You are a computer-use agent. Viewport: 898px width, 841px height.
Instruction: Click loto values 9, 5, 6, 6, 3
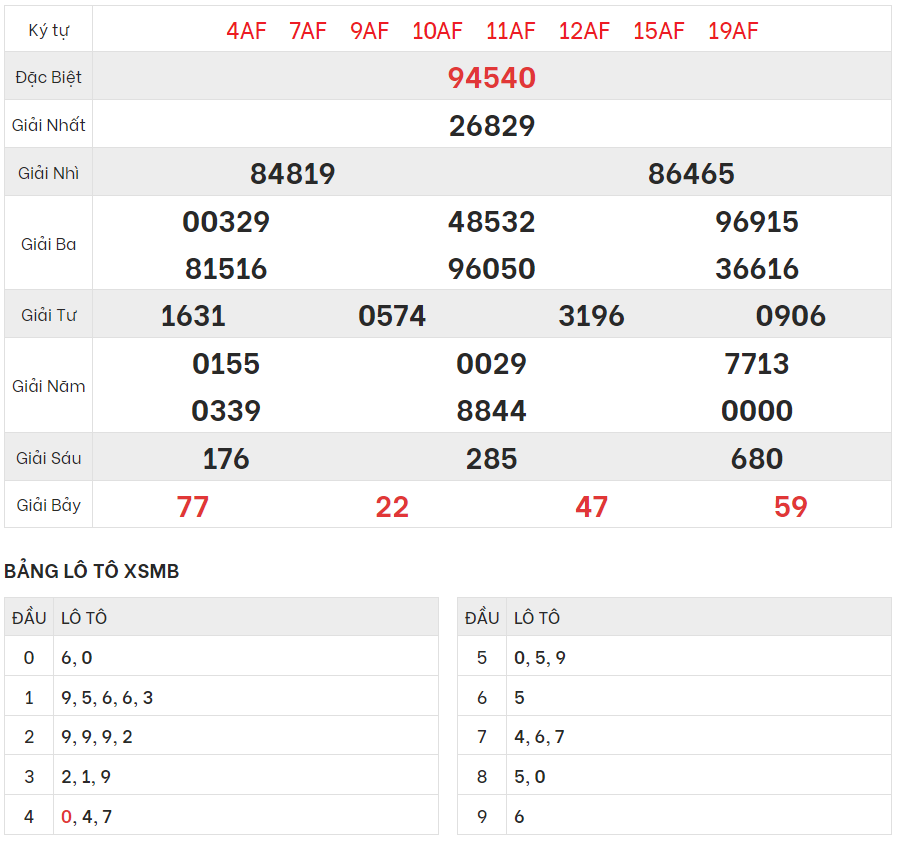(107, 698)
